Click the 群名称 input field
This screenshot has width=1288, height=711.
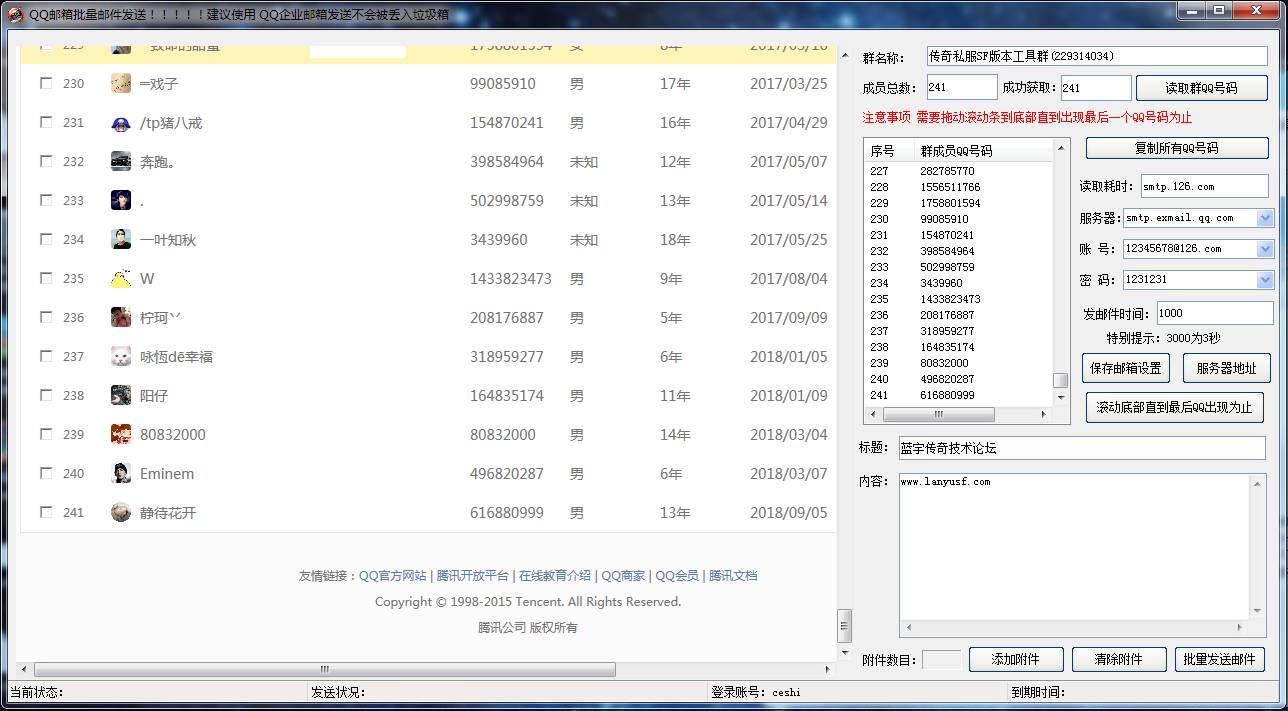click(x=1096, y=57)
